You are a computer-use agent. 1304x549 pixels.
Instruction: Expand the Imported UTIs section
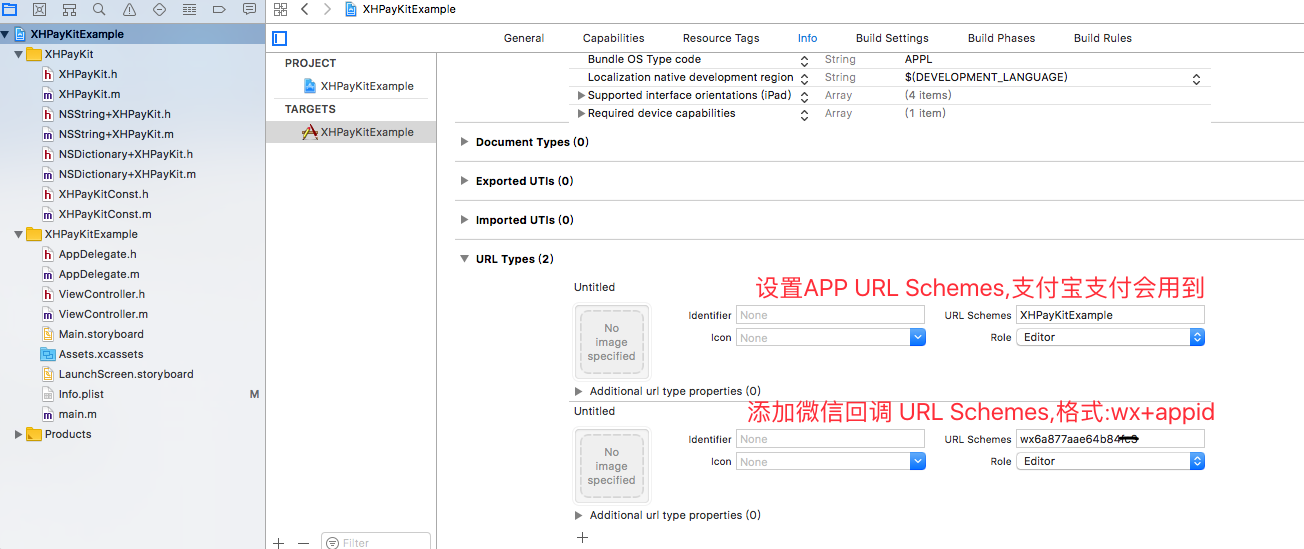click(464, 220)
